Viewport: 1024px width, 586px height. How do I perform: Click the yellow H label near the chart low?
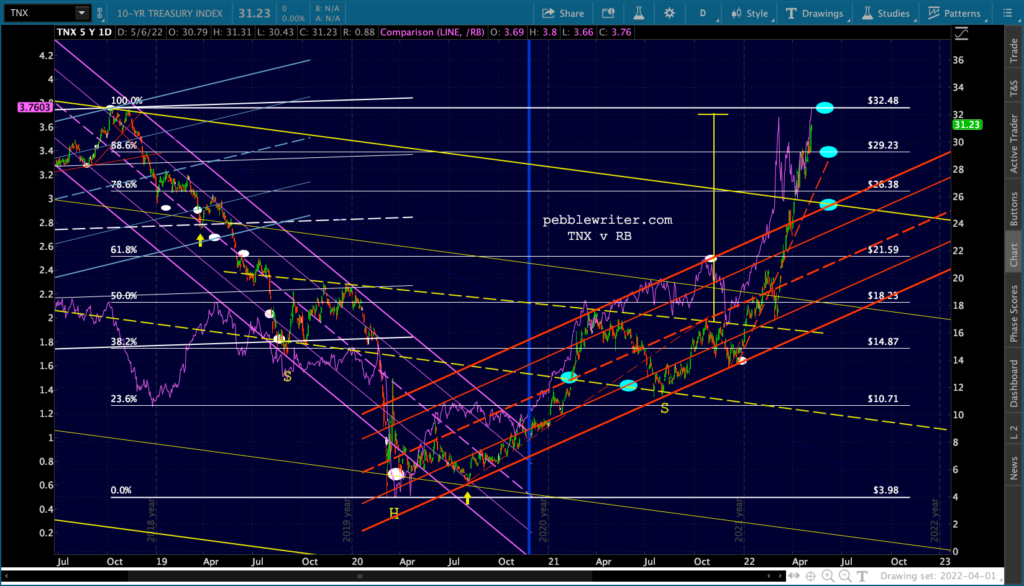(x=394, y=514)
